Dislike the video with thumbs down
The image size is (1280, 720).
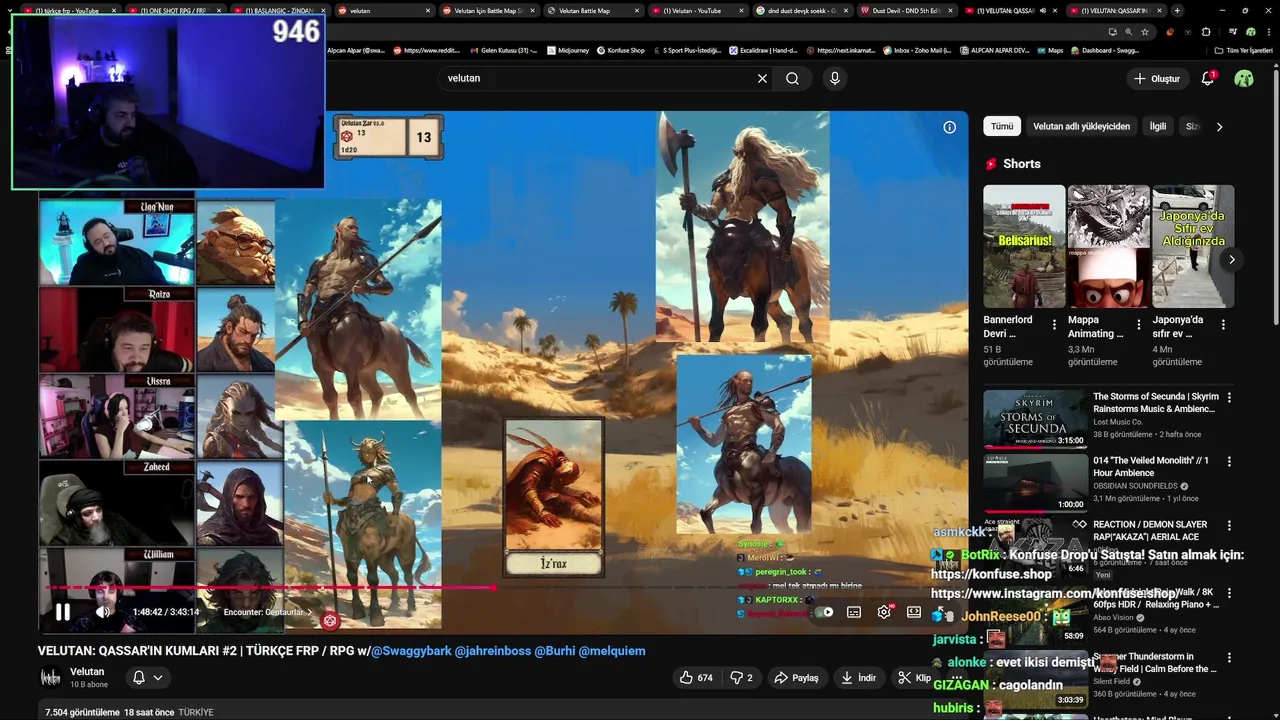pos(741,677)
